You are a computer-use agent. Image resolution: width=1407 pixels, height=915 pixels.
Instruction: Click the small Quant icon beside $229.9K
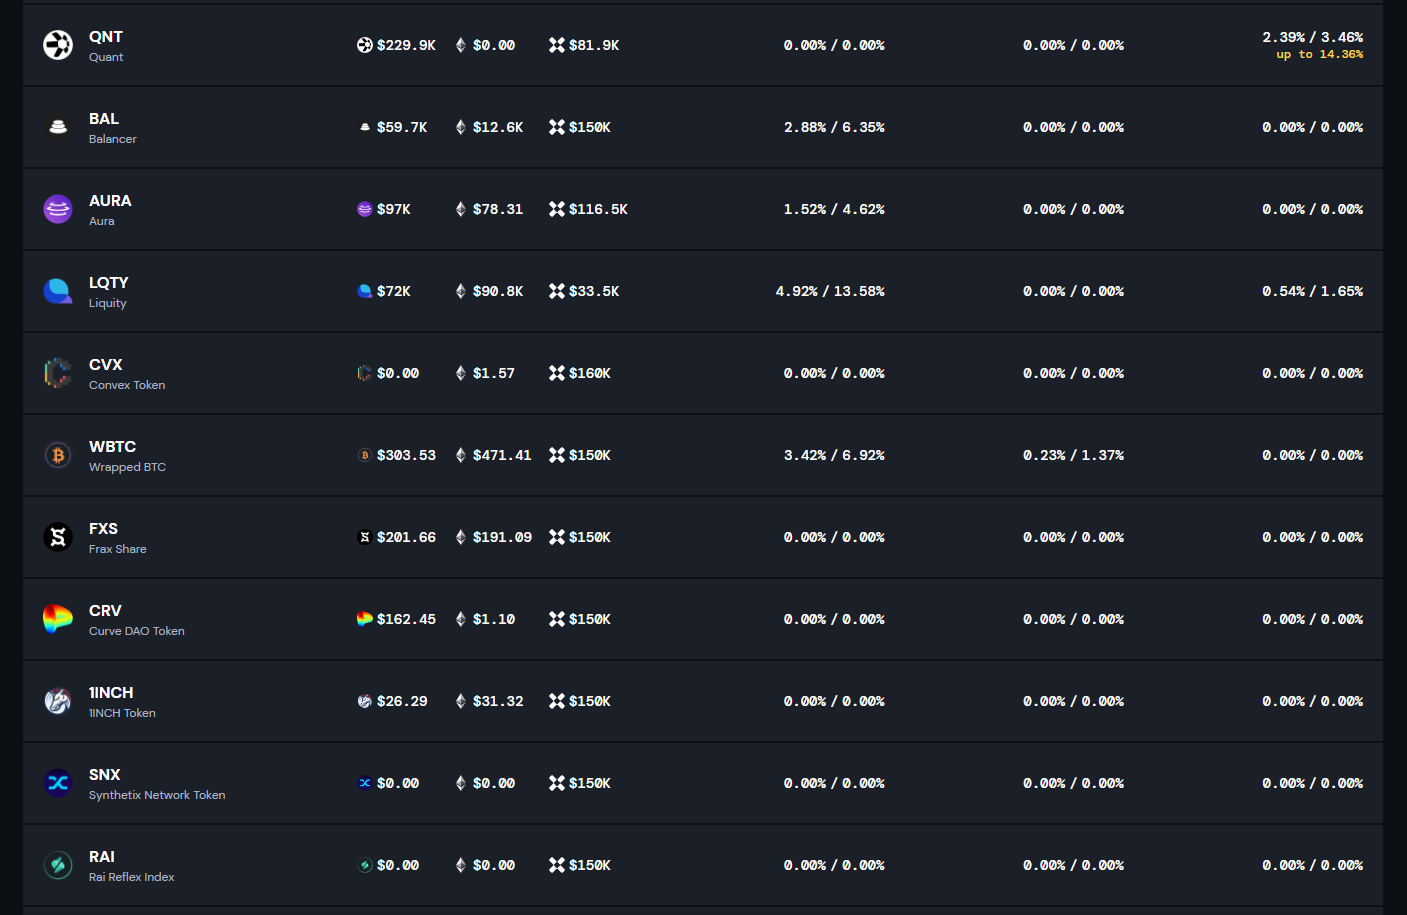[x=365, y=45]
